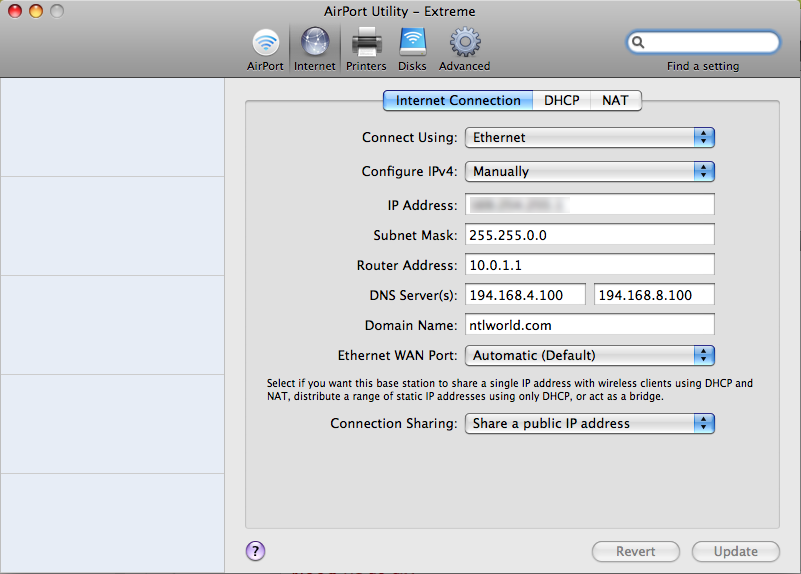
Task: Open the Configure IPv4 dropdown
Action: 590,171
